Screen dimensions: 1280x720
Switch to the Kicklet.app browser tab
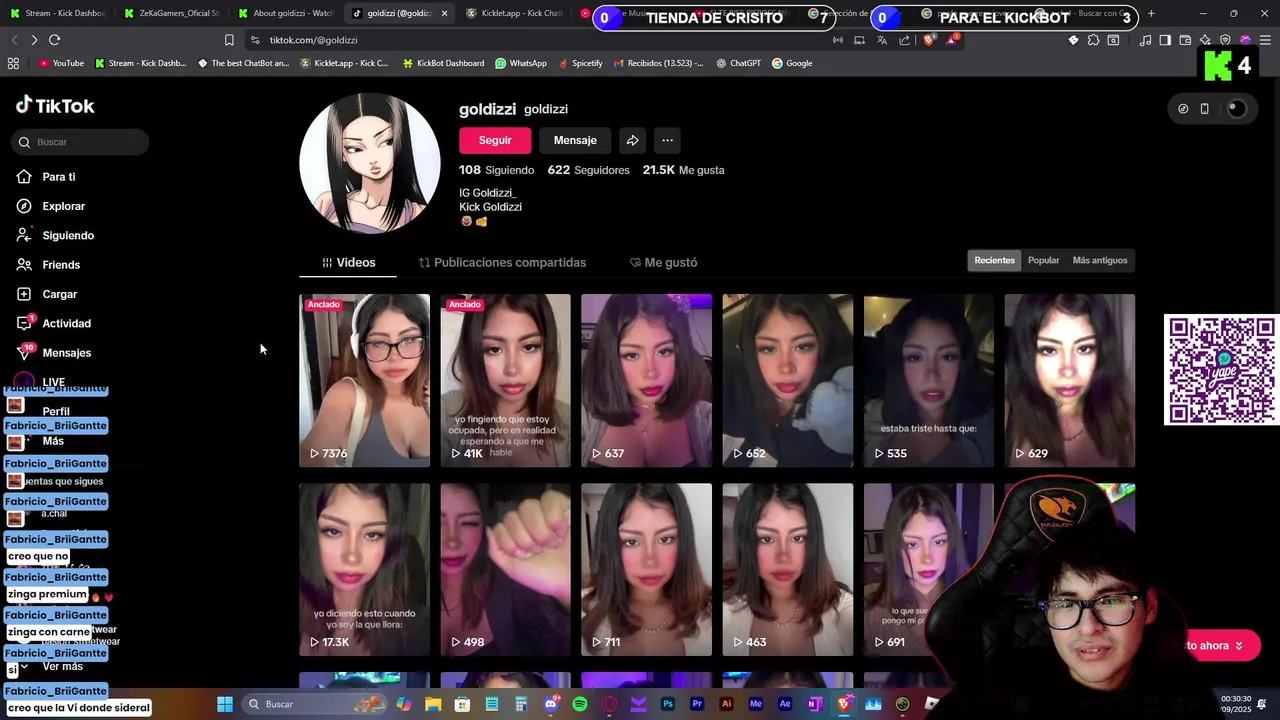(513, 13)
